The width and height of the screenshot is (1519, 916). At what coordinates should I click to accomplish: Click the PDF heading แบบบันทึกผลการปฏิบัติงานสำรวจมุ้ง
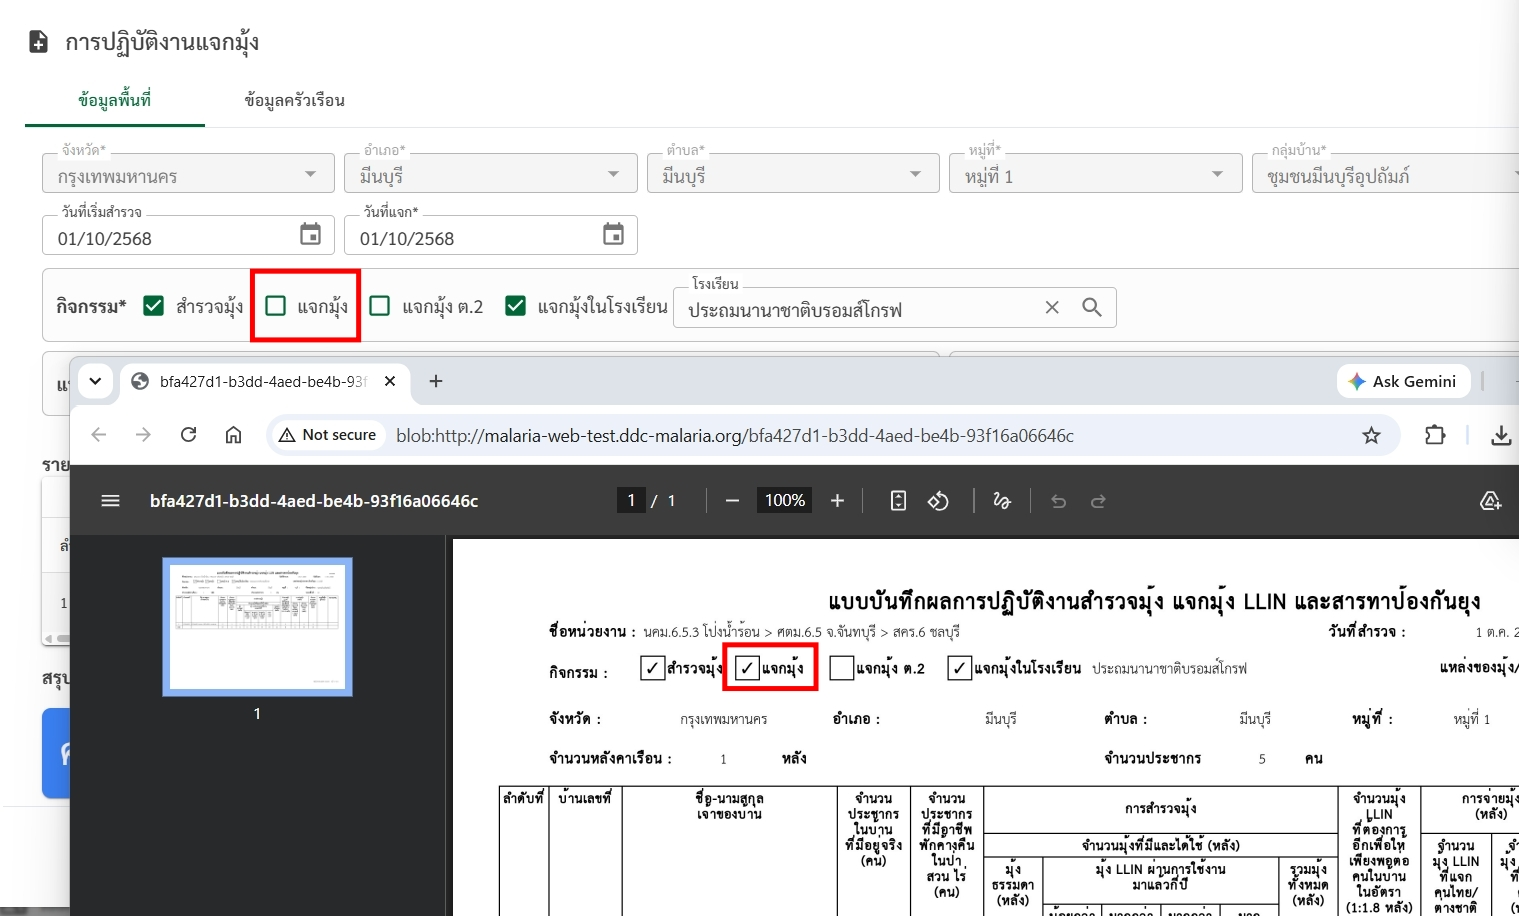click(1154, 601)
